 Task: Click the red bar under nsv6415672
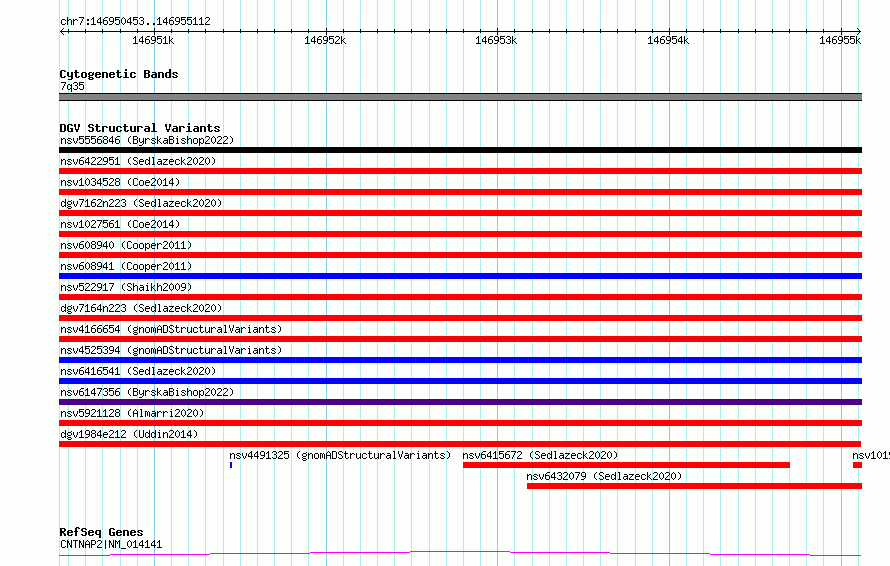[x=626, y=465]
